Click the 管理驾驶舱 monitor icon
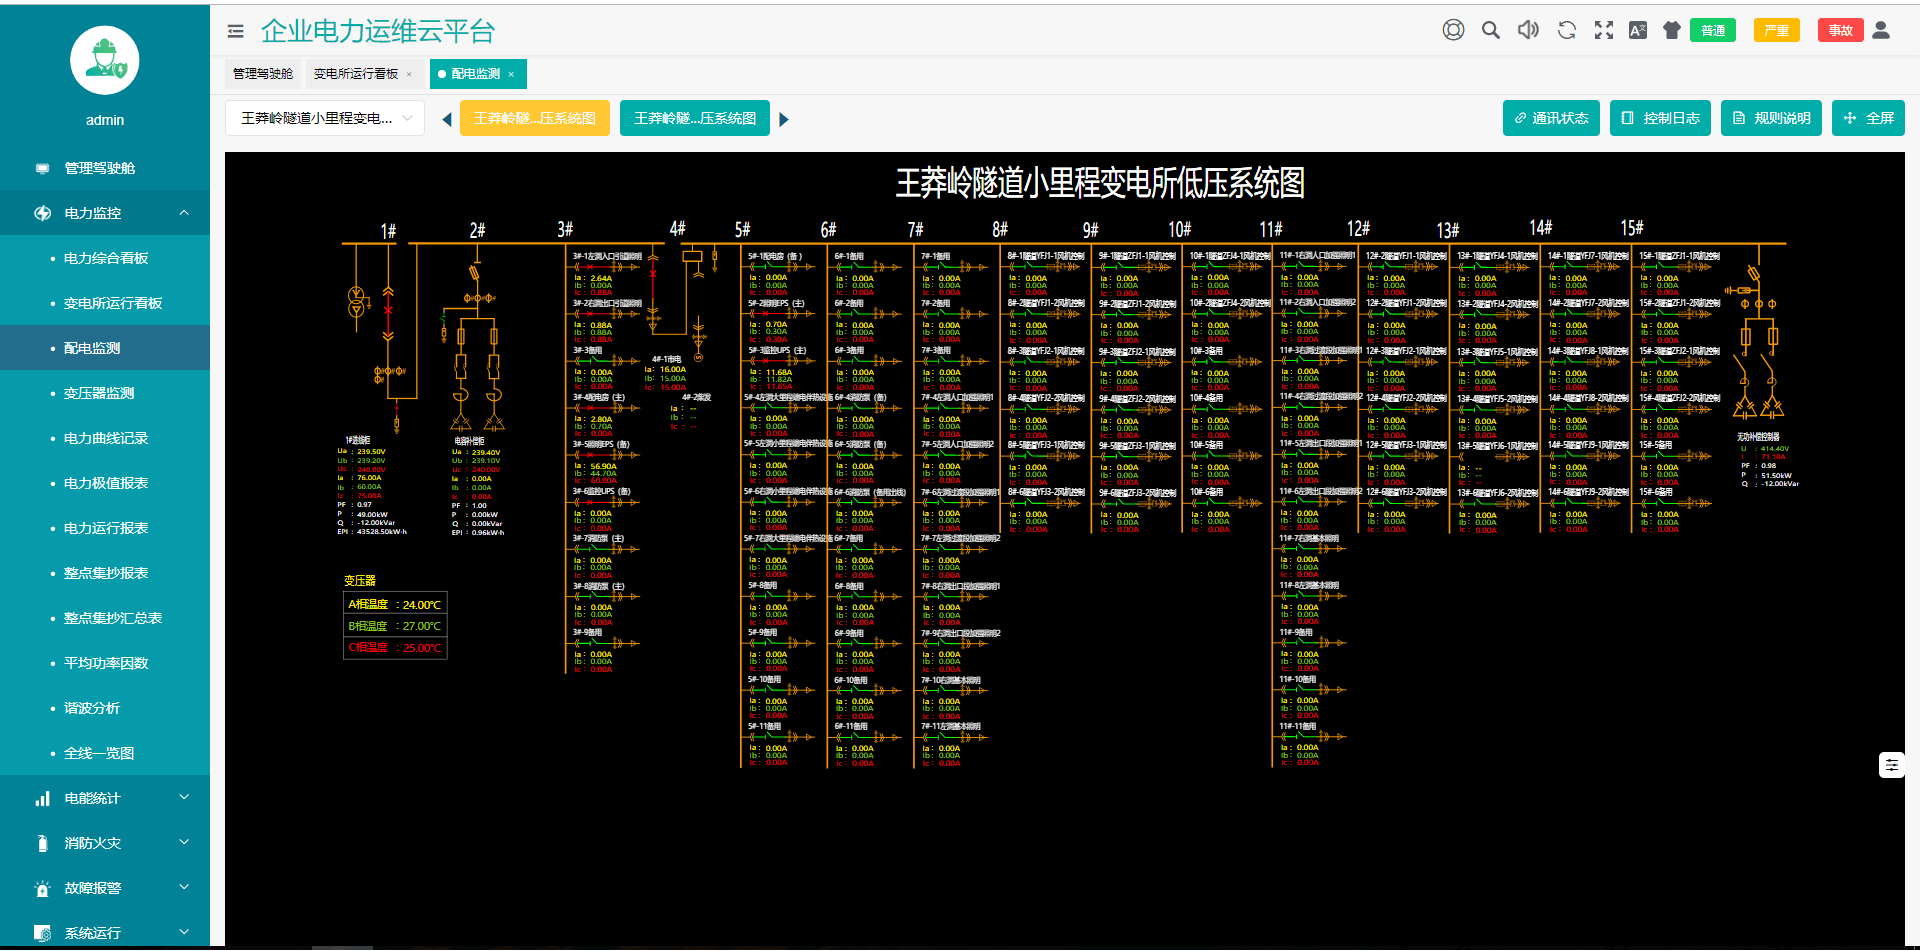The height and width of the screenshot is (951, 1920). pos(42,168)
